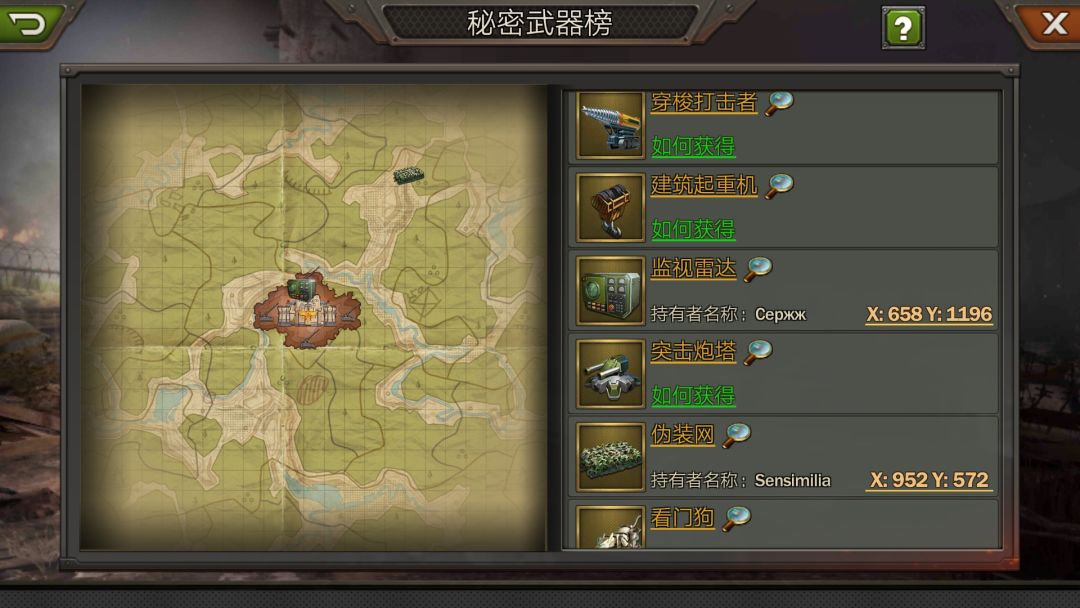Image resolution: width=1080 pixels, height=608 pixels.
Task: Click the central base on the map
Action: tap(307, 310)
